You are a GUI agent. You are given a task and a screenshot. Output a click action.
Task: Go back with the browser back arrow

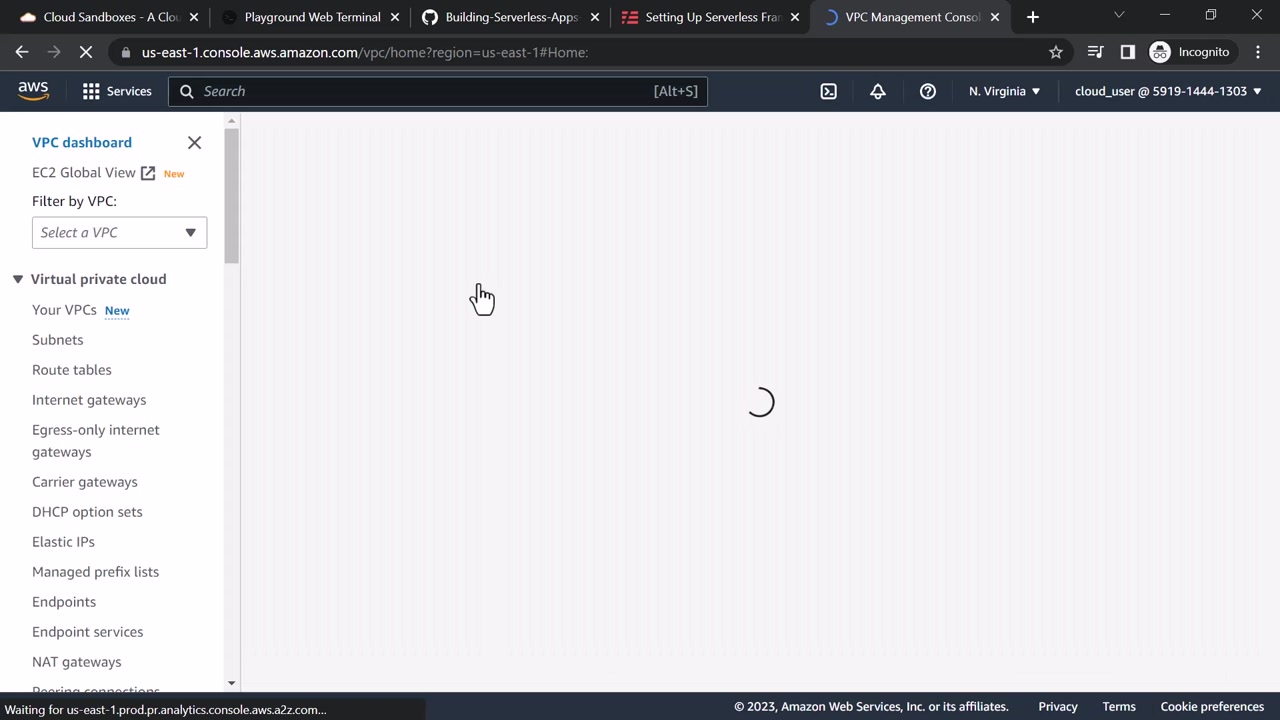(x=22, y=52)
